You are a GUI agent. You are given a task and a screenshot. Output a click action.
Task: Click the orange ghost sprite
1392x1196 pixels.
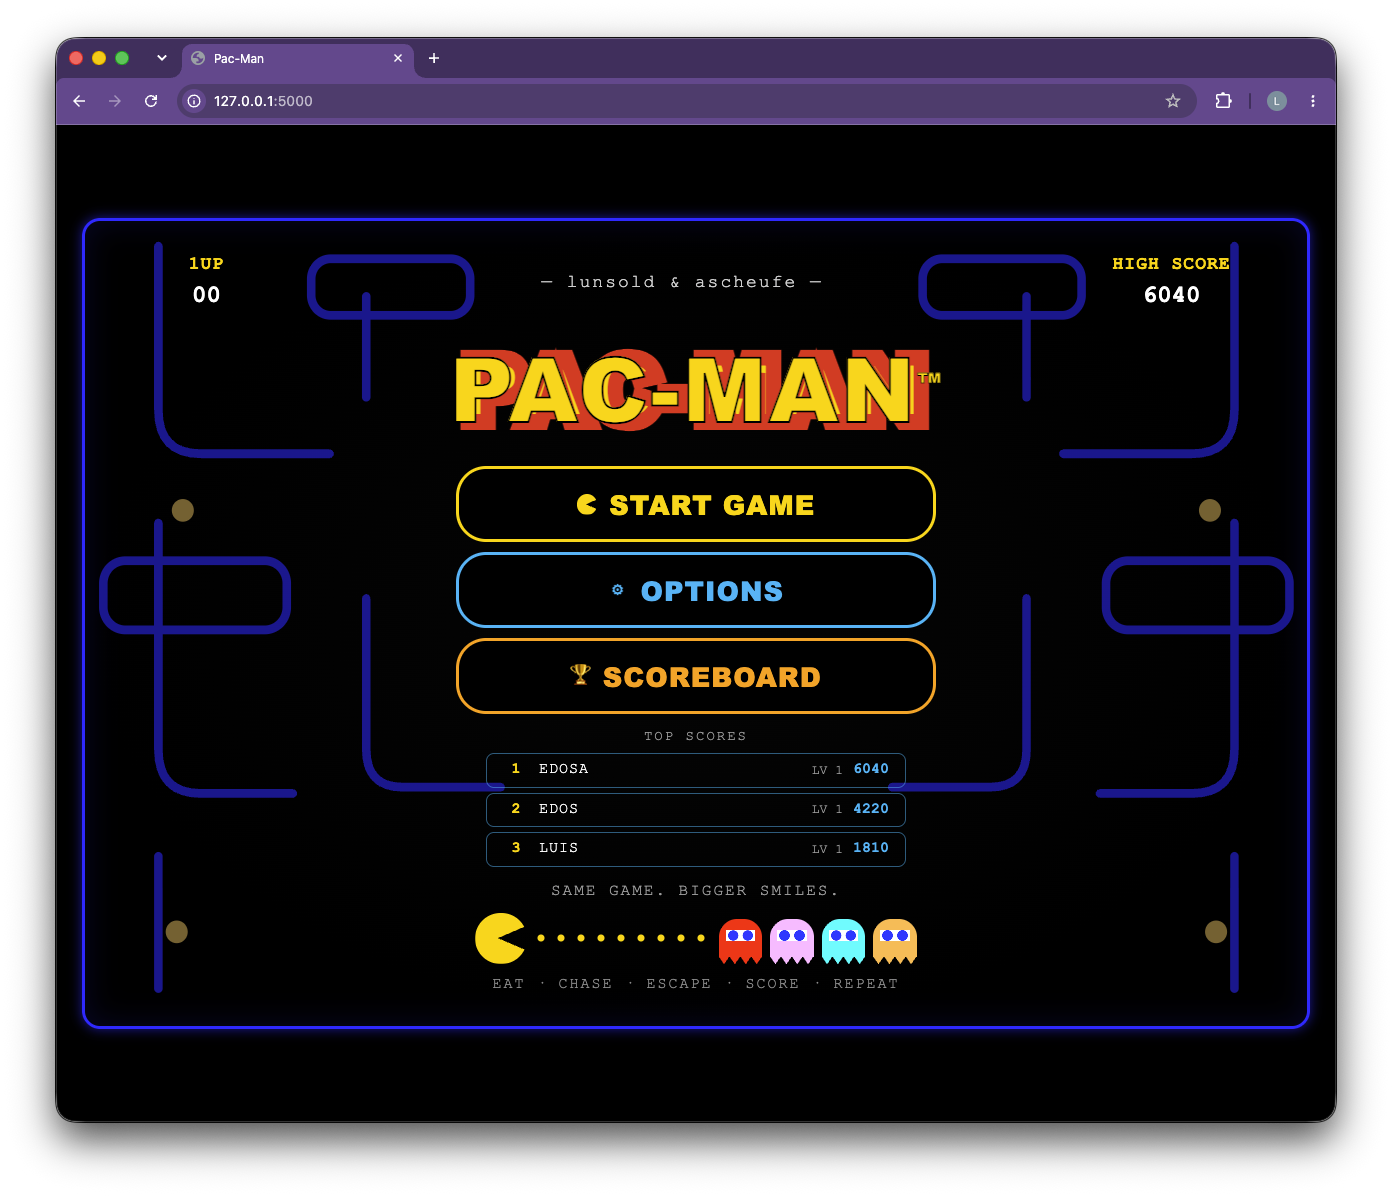click(x=895, y=941)
